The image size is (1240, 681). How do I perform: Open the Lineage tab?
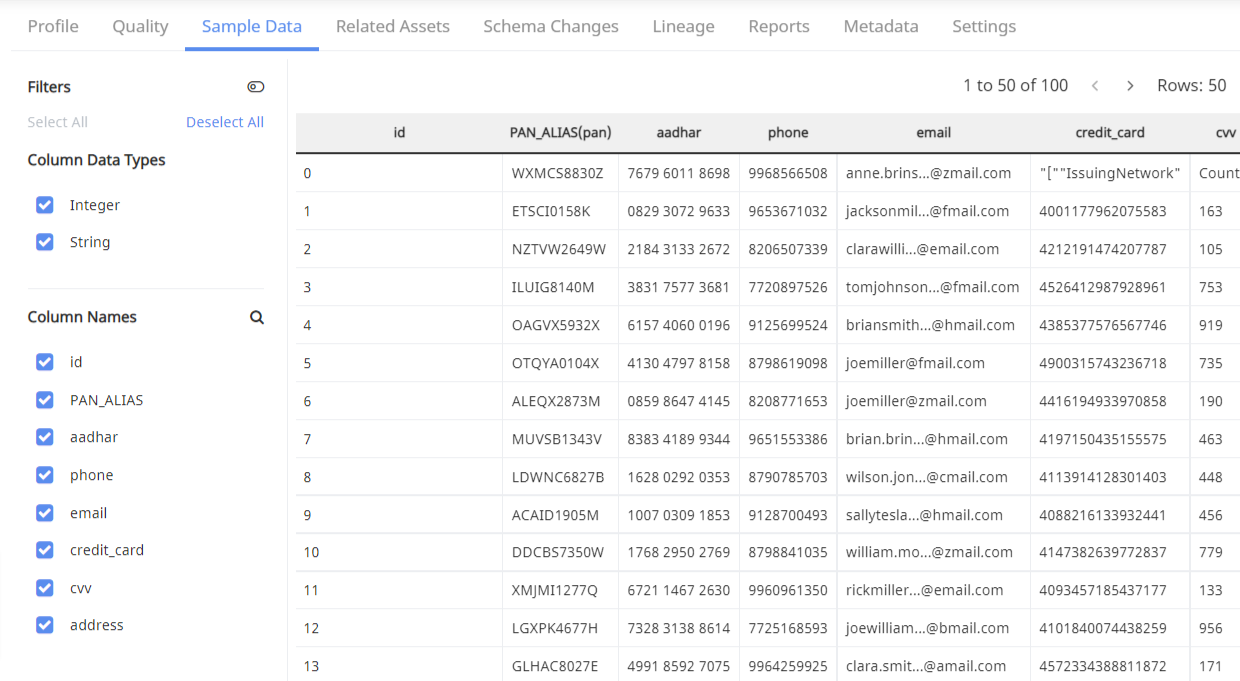[x=683, y=26]
